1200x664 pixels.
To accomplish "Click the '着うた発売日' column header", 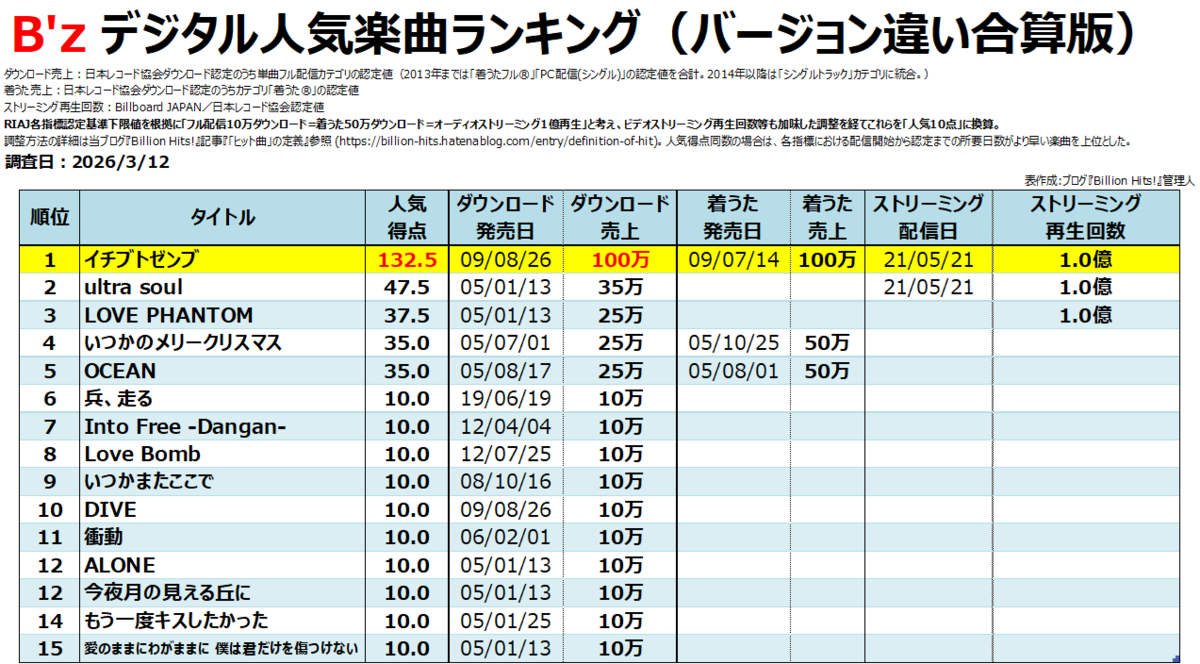I will coord(735,217).
